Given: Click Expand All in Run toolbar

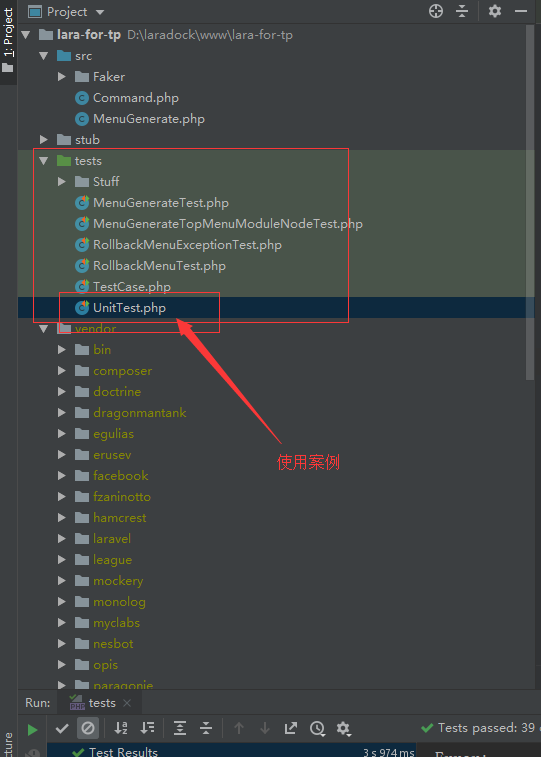Looking at the screenshot, I should (180, 728).
